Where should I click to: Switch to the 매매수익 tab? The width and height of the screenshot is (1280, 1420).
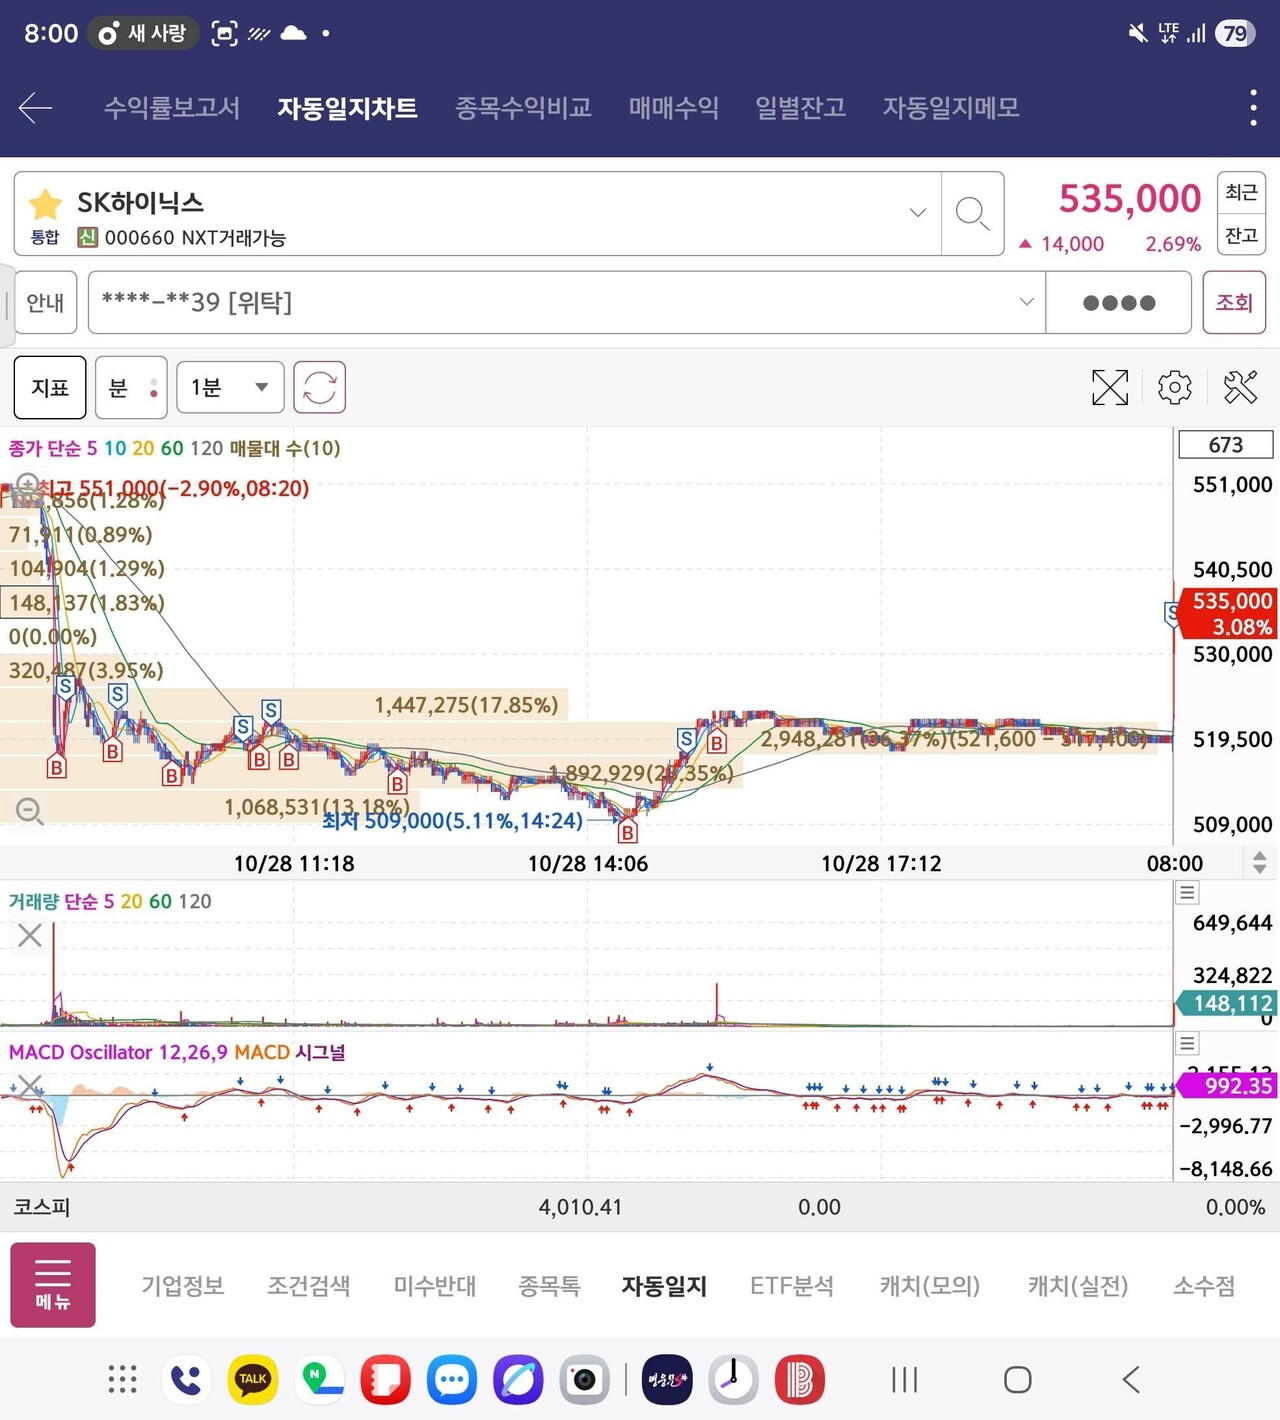[x=673, y=108]
